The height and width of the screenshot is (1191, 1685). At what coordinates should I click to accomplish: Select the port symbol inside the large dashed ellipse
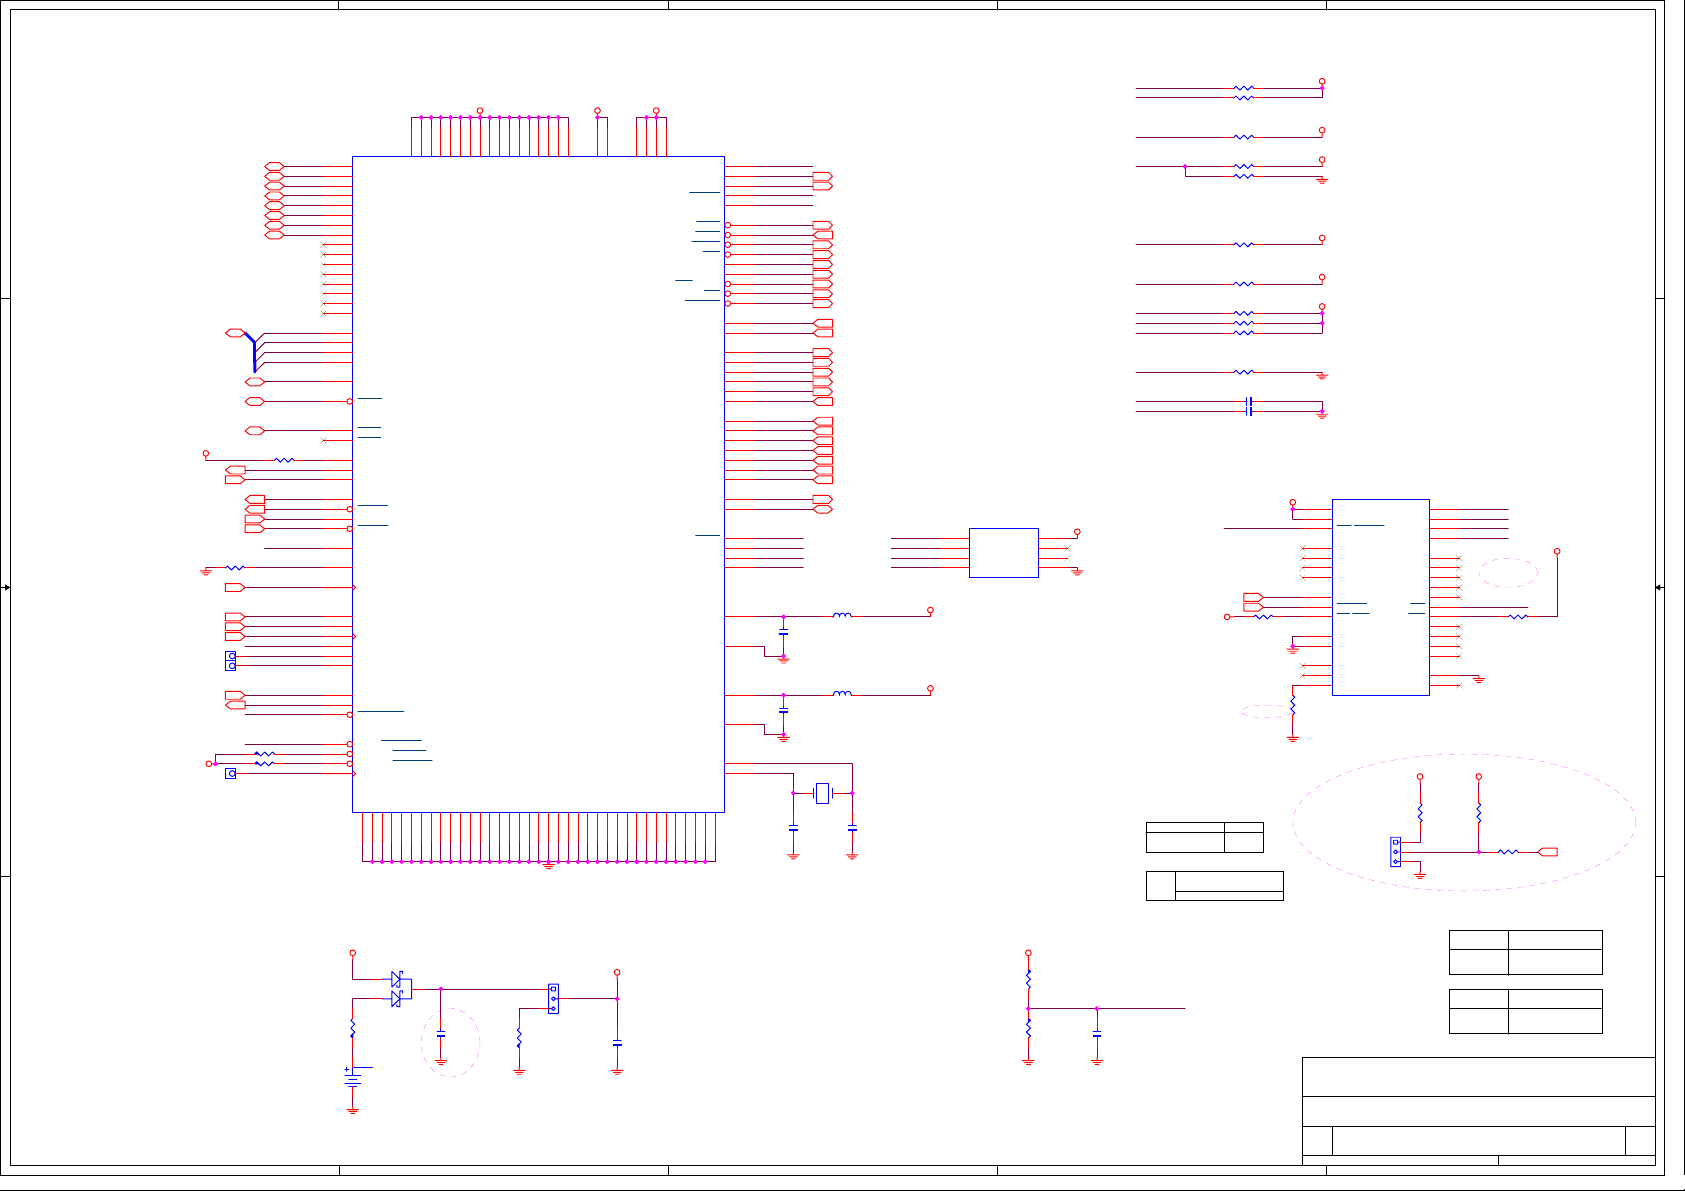coord(1547,852)
